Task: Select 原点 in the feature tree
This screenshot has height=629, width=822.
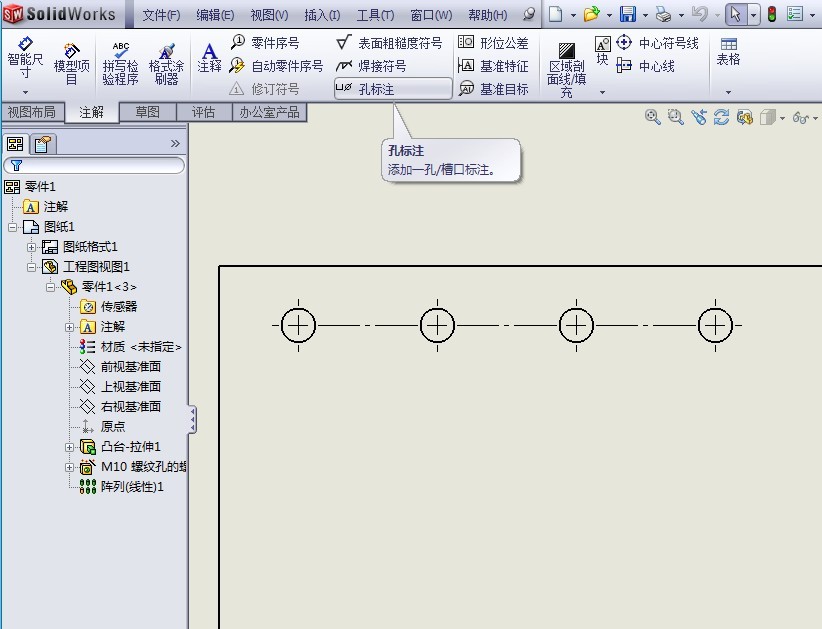Action: coord(103,426)
